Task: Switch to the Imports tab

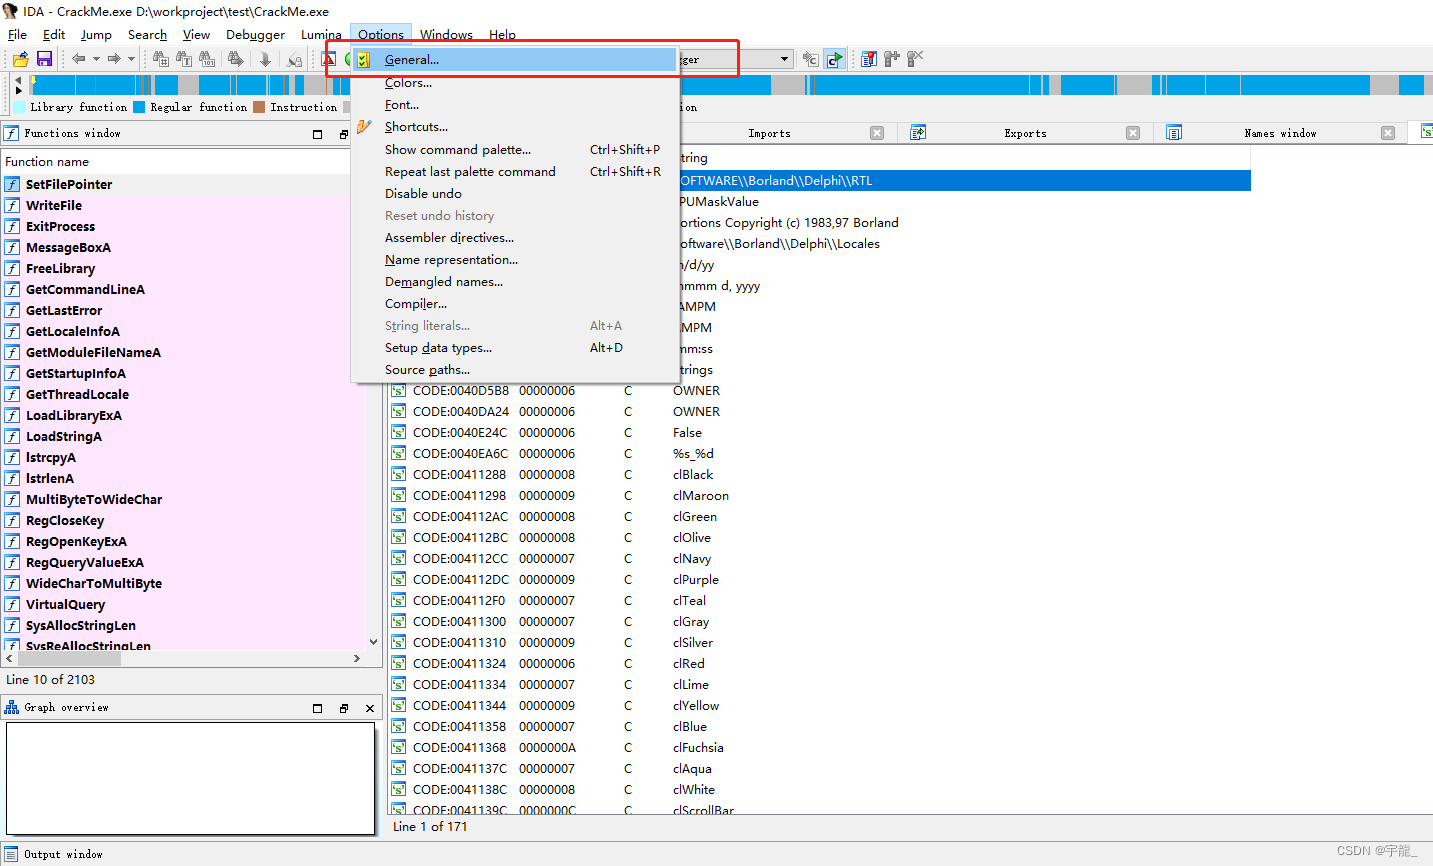Action: click(769, 133)
